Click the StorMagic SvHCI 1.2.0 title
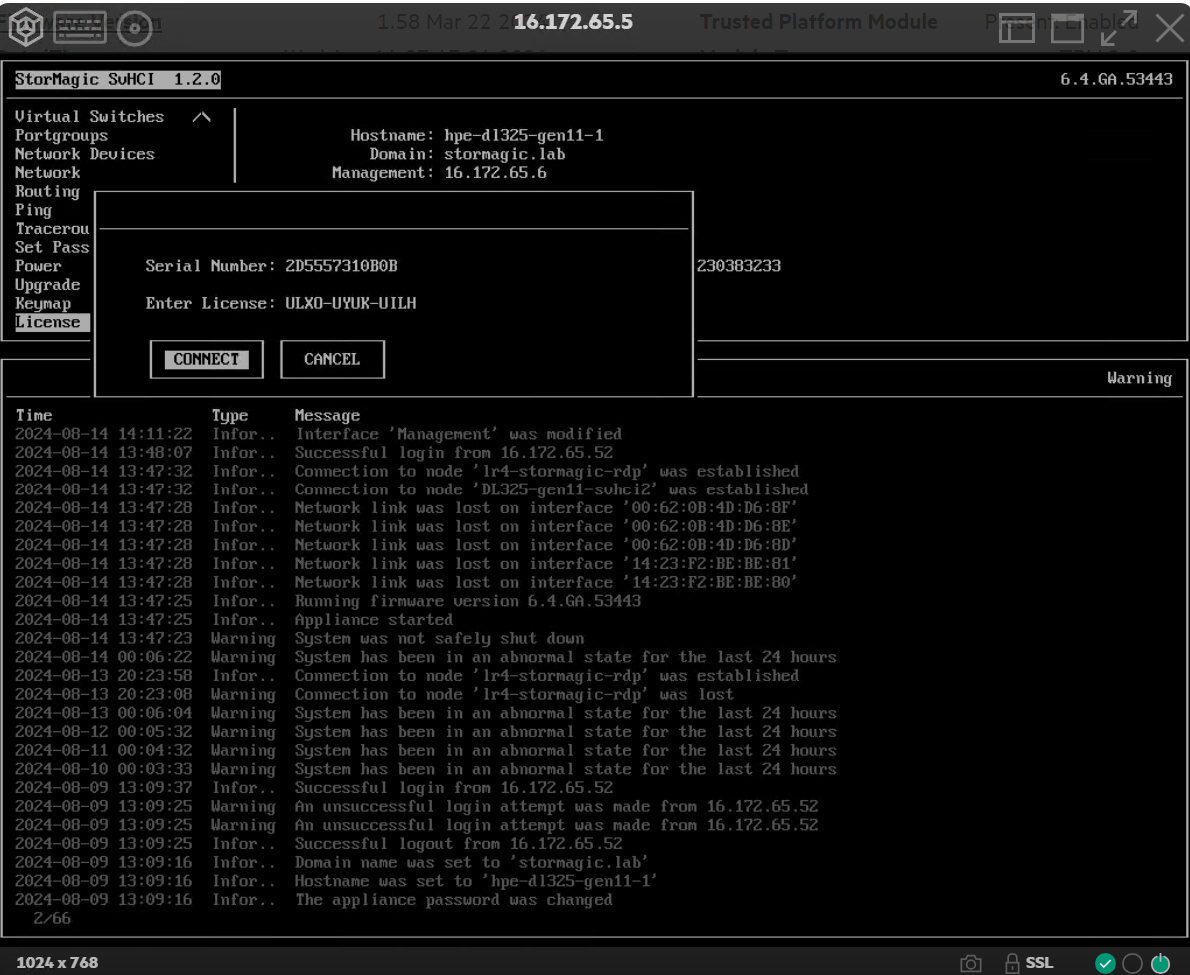 click(118, 80)
